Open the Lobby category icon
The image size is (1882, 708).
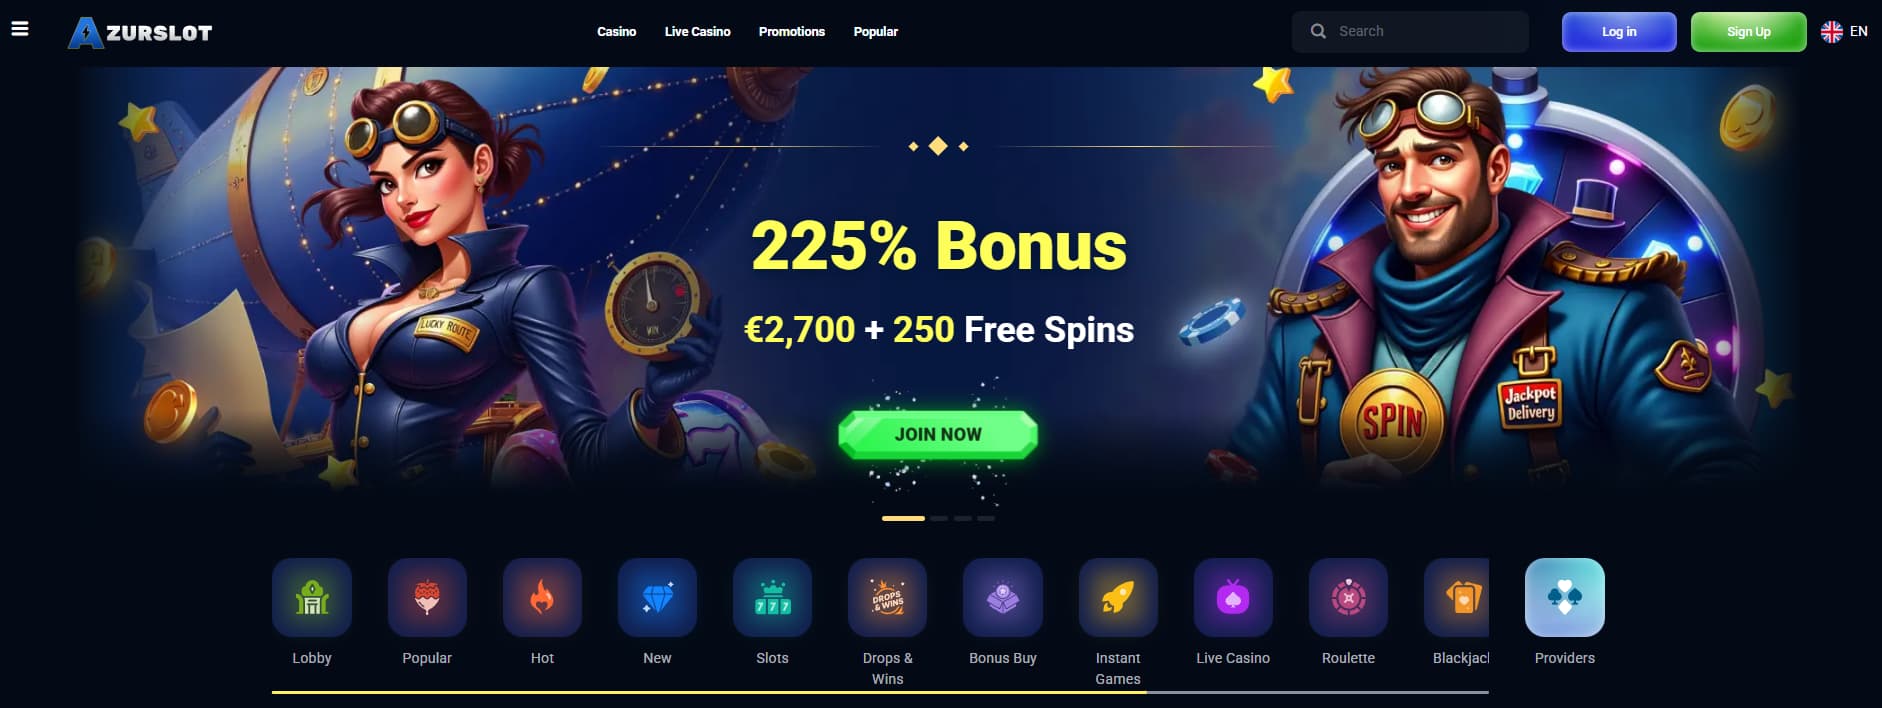tap(312, 597)
